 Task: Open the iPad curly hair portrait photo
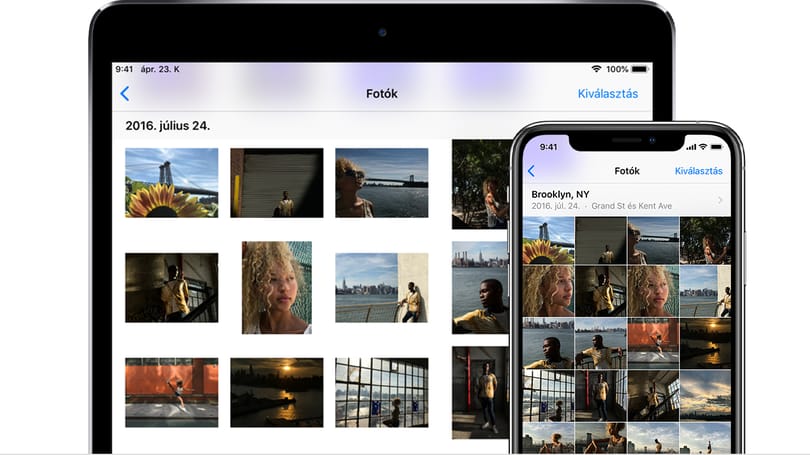click(x=277, y=288)
